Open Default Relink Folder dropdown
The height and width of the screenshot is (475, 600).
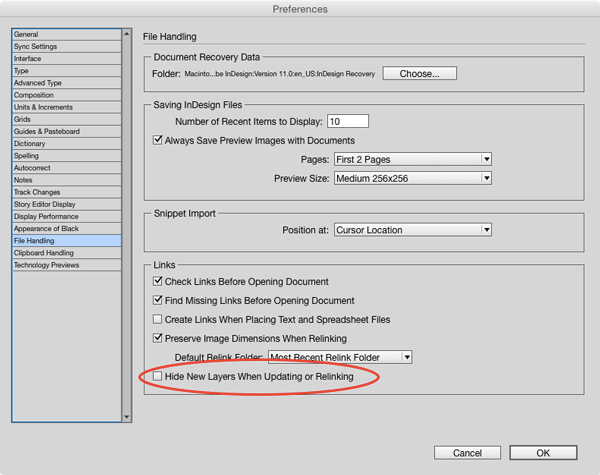click(340, 357)
